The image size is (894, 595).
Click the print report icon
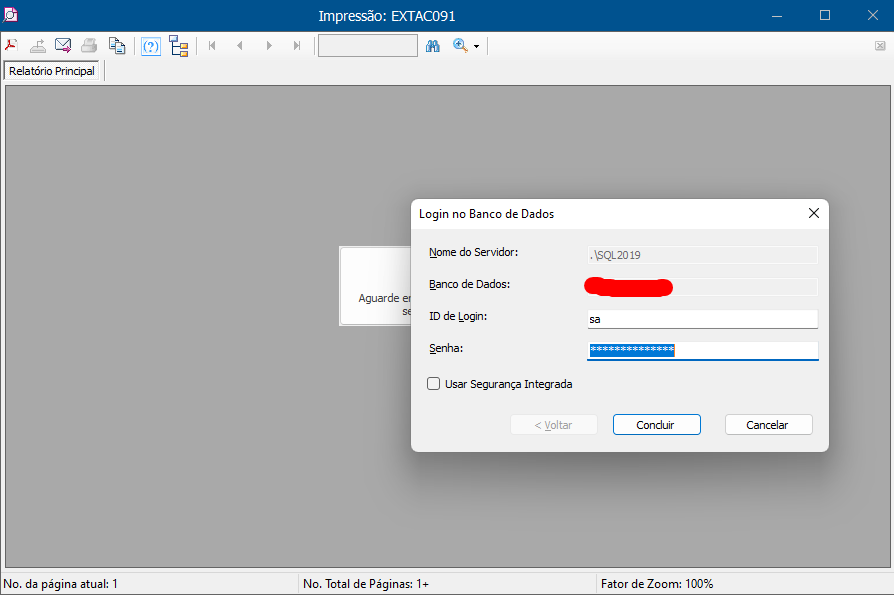click(x=90, y=46)
